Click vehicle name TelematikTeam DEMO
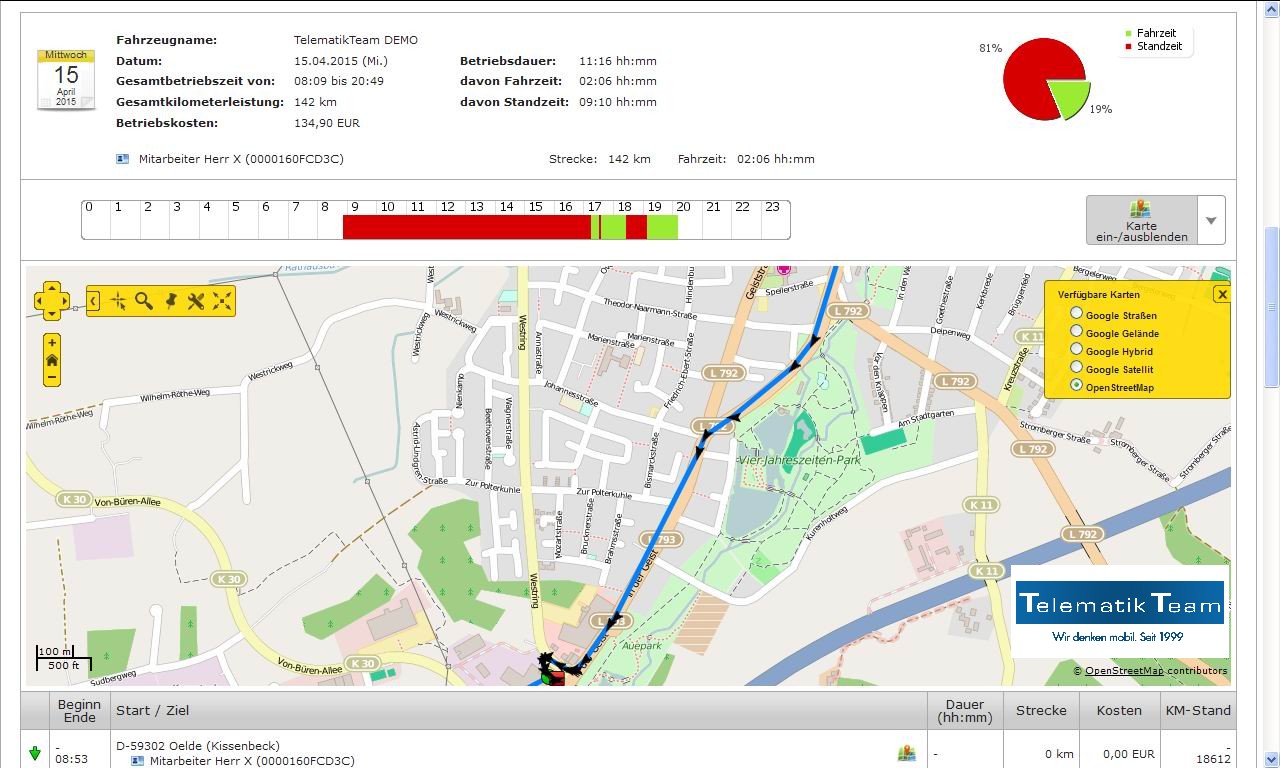The image size is (1280, 768). tap(356, 40)
